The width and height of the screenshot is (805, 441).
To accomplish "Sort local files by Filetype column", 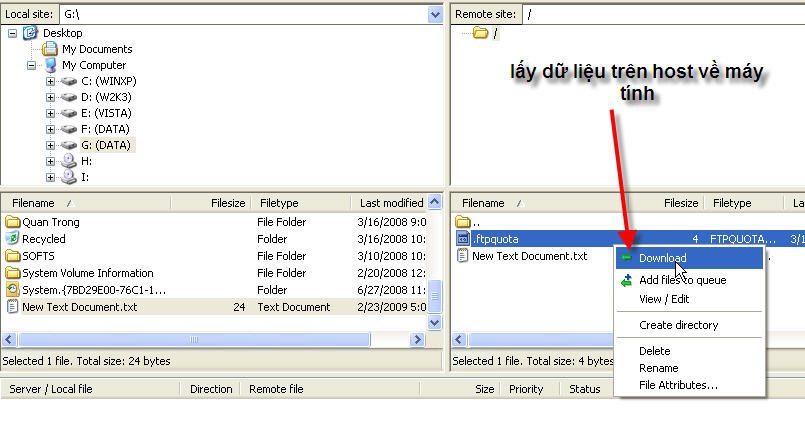I will point(301,203).
